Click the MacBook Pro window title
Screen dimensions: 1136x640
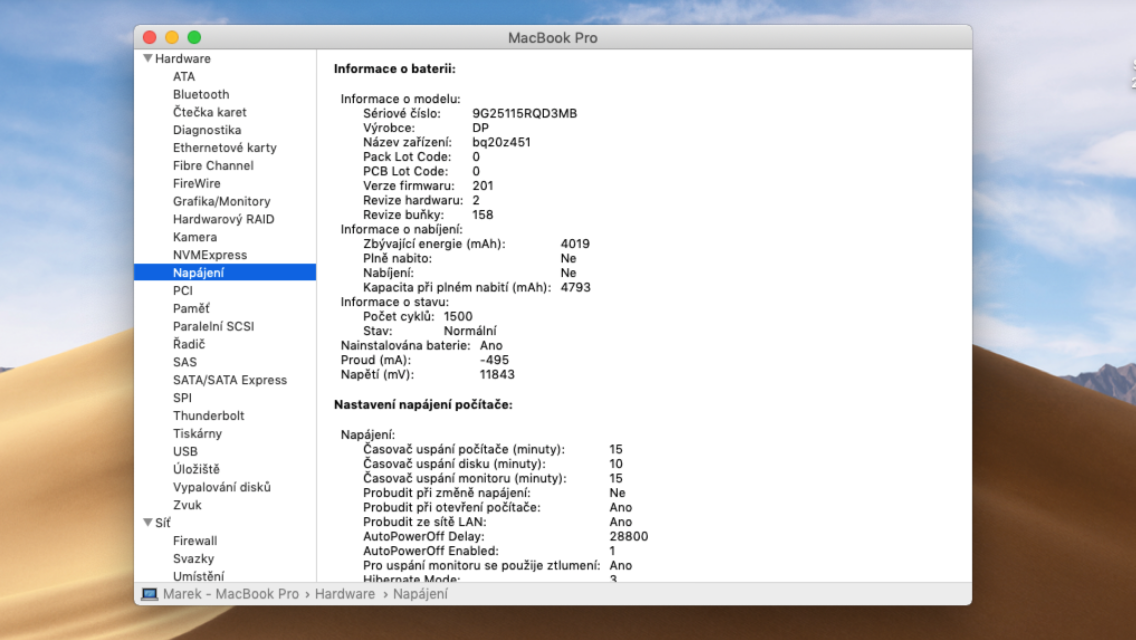pyautogui.click(x=553, y=38)
